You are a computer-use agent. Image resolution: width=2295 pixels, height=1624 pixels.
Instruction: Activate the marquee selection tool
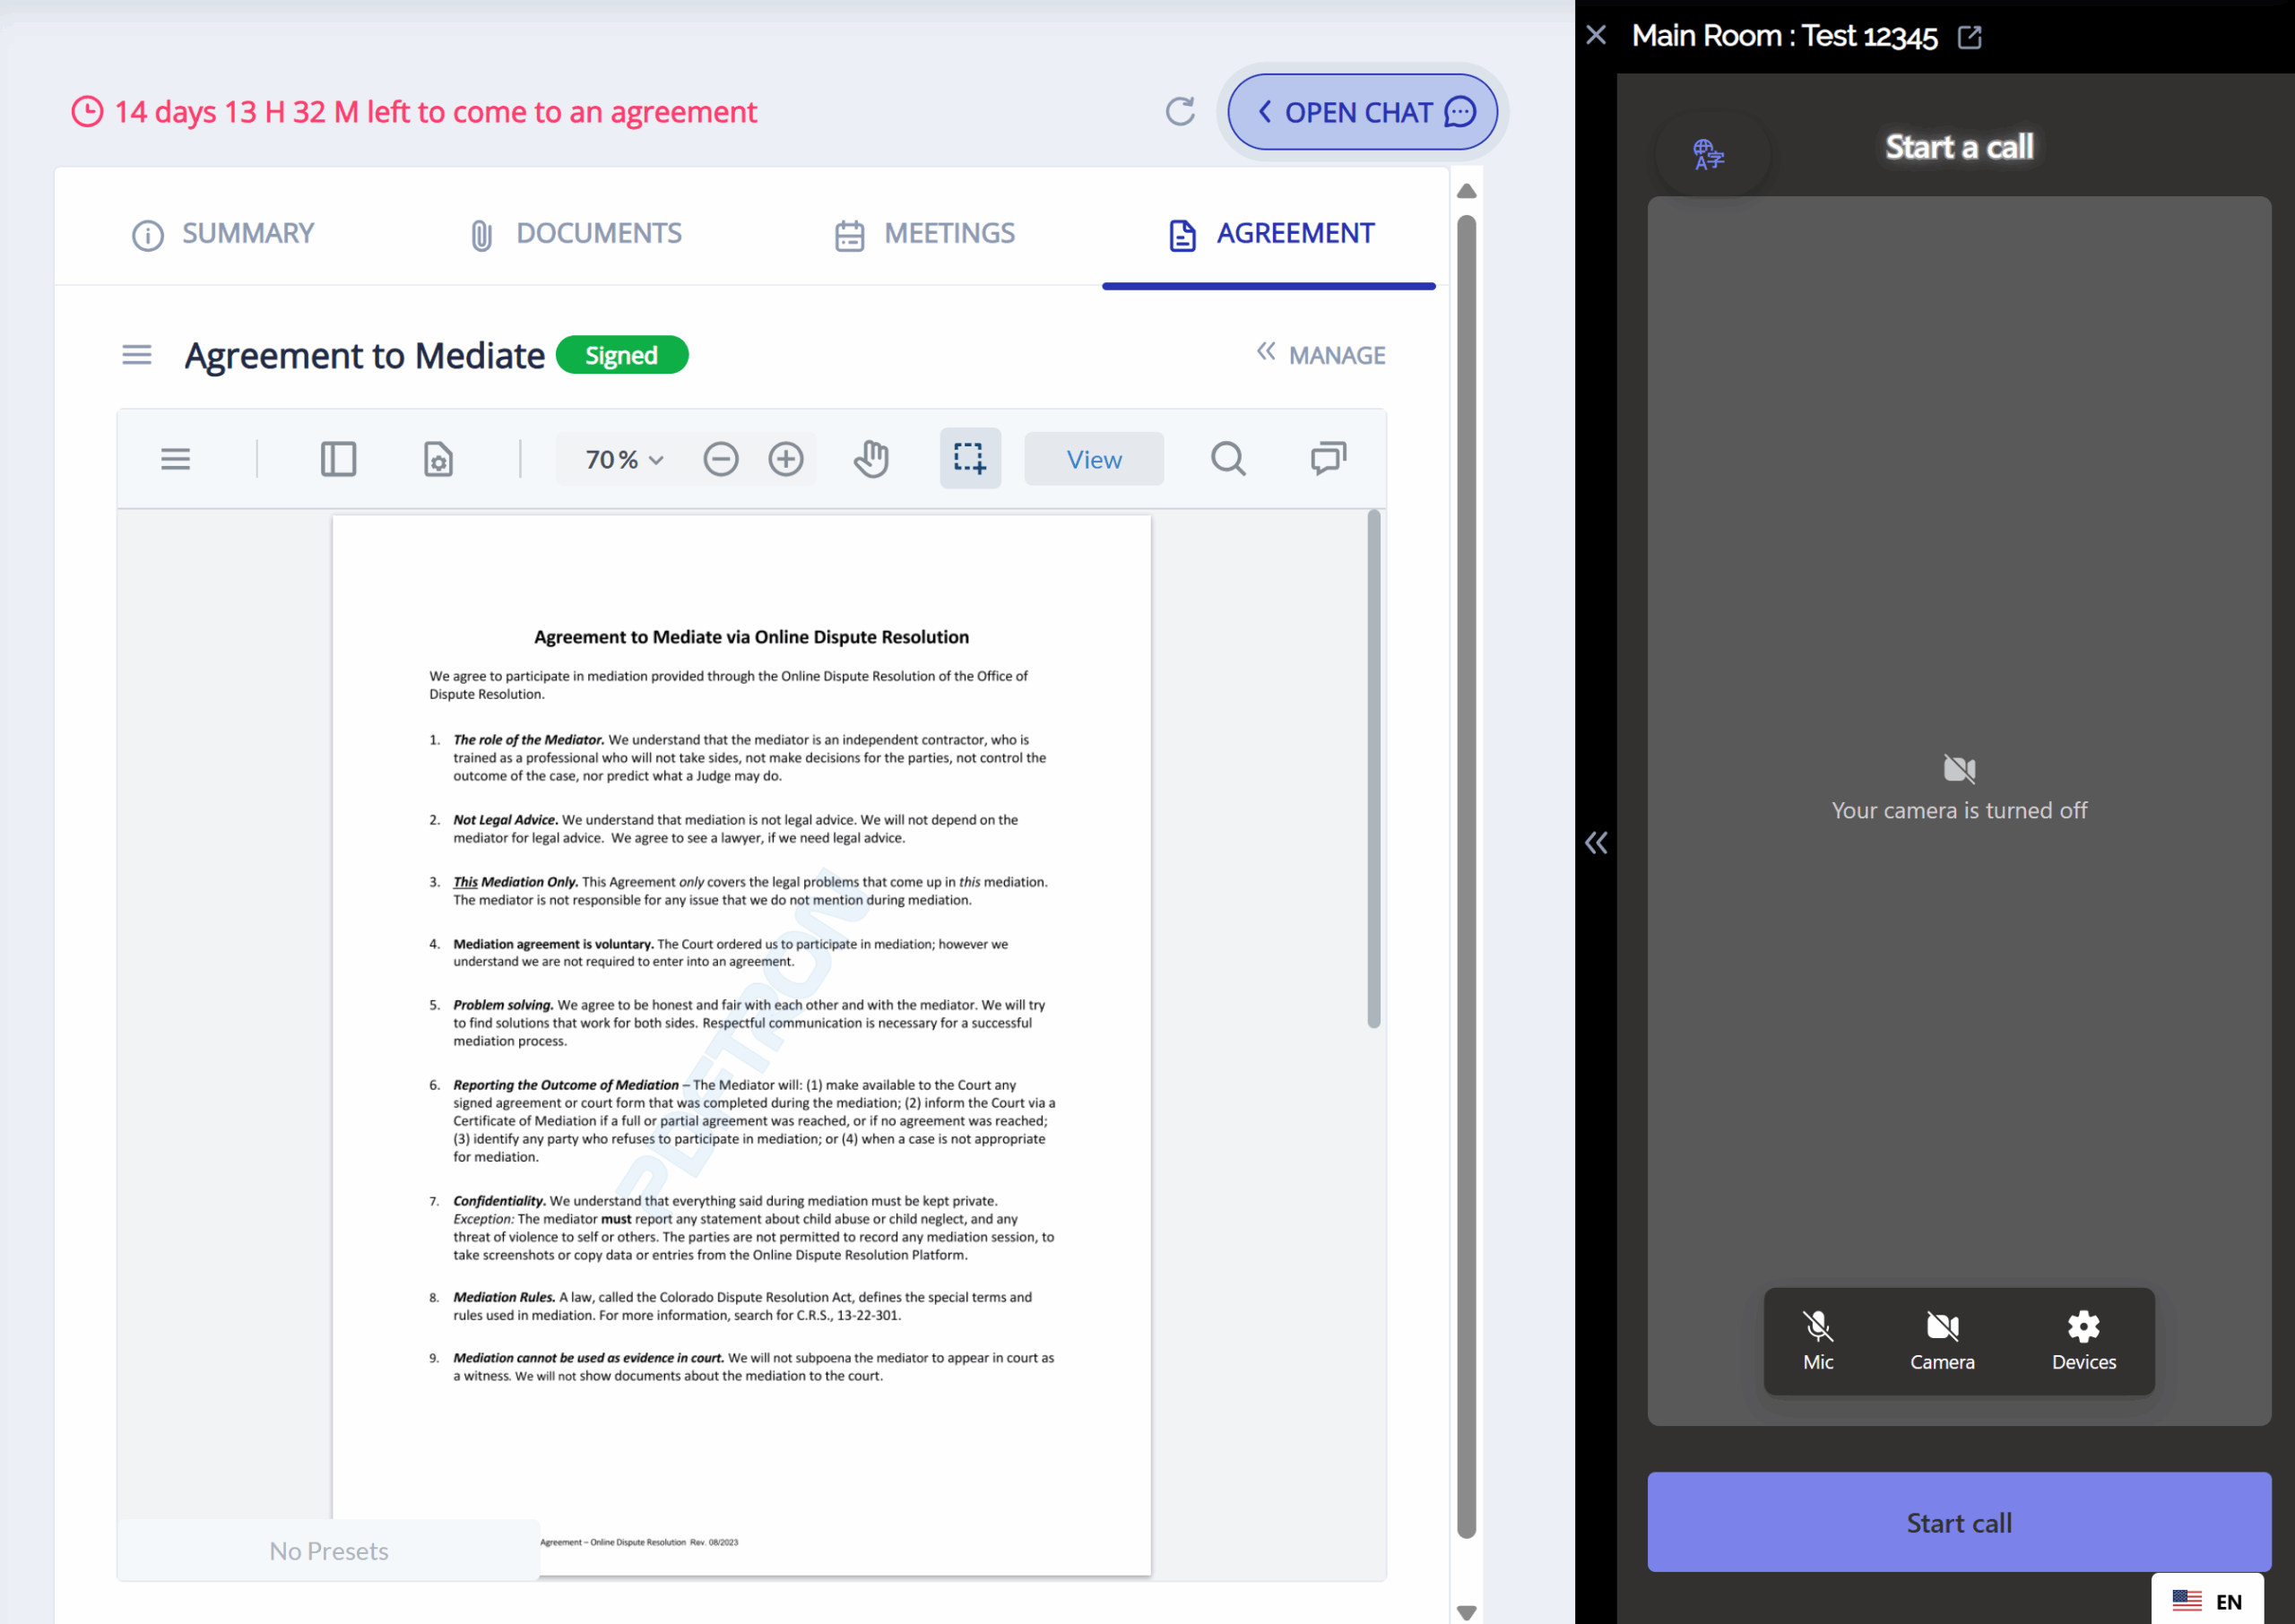click(969, 459)
